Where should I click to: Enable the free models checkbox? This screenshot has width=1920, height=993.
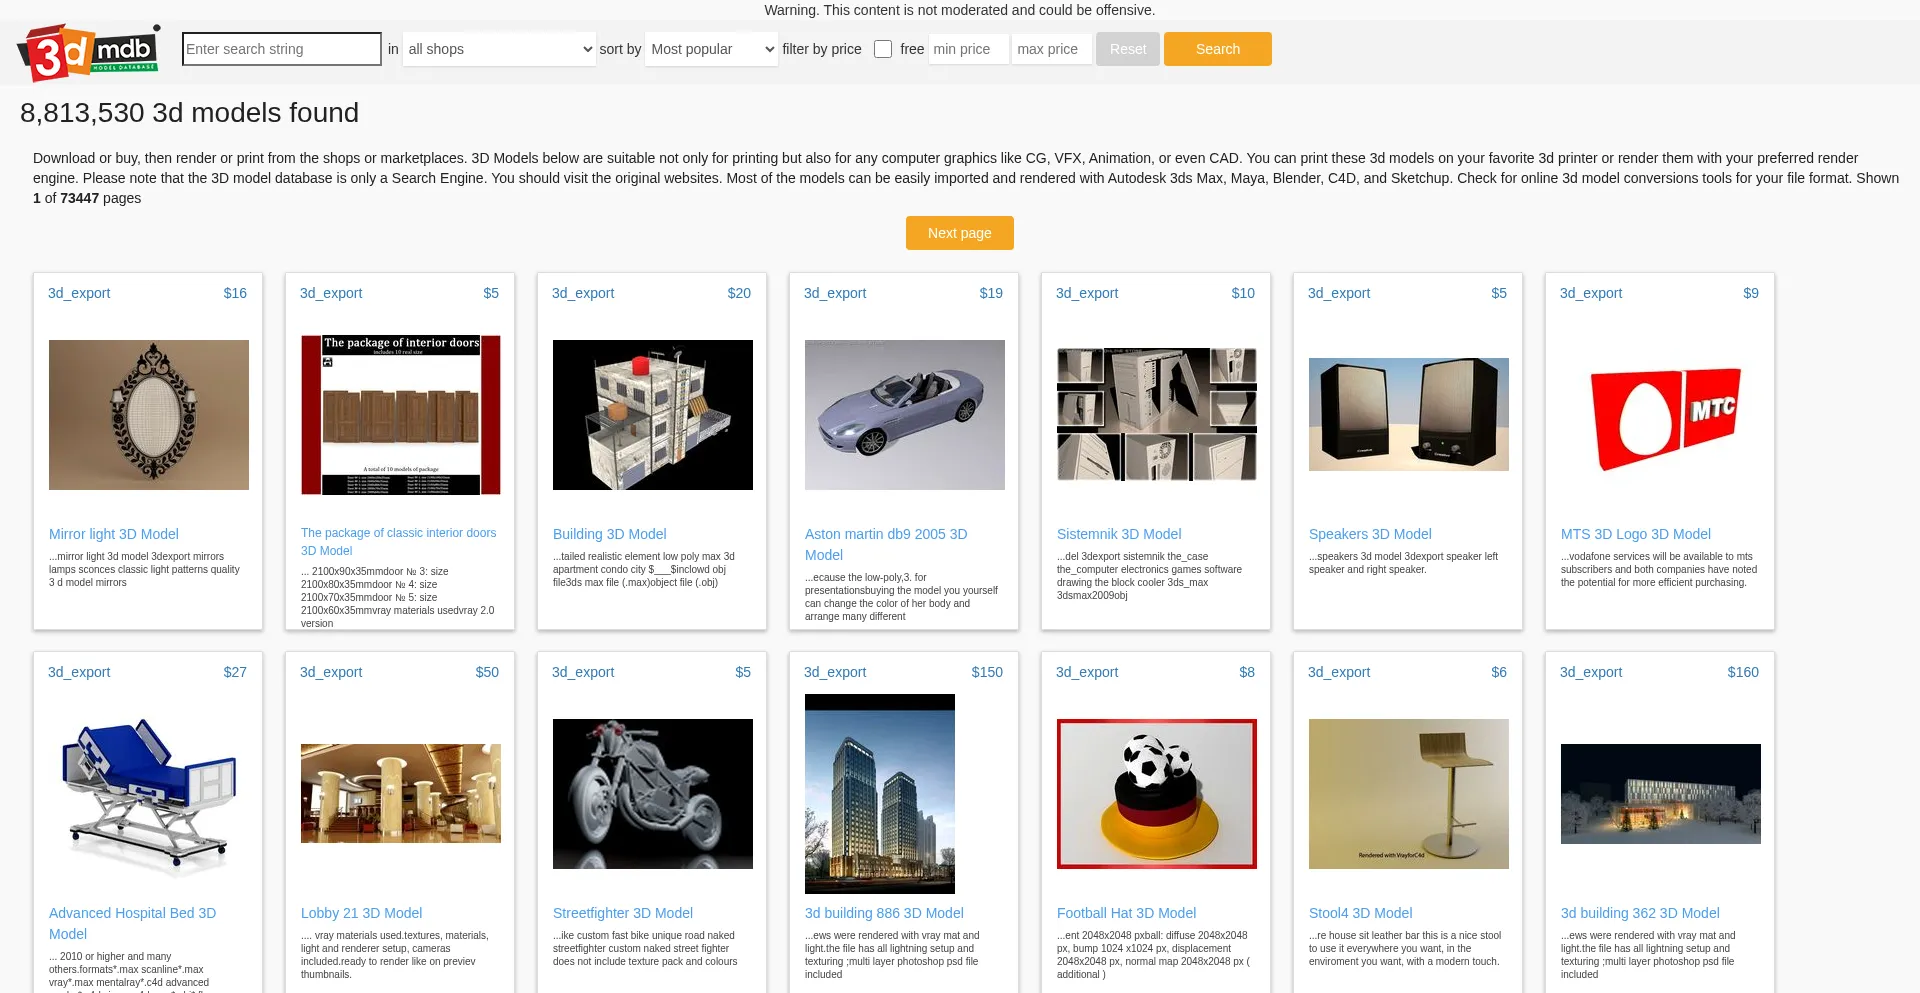(883, 49)
